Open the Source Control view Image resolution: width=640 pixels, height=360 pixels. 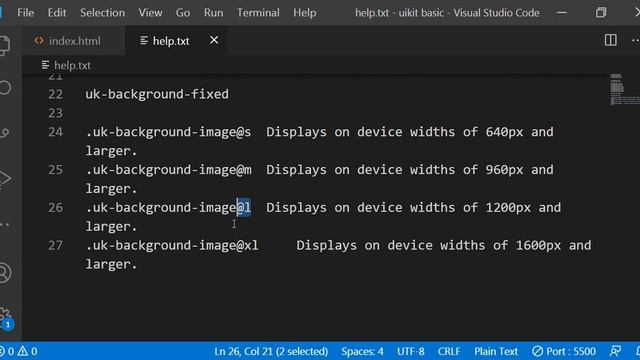click(4, 133)
